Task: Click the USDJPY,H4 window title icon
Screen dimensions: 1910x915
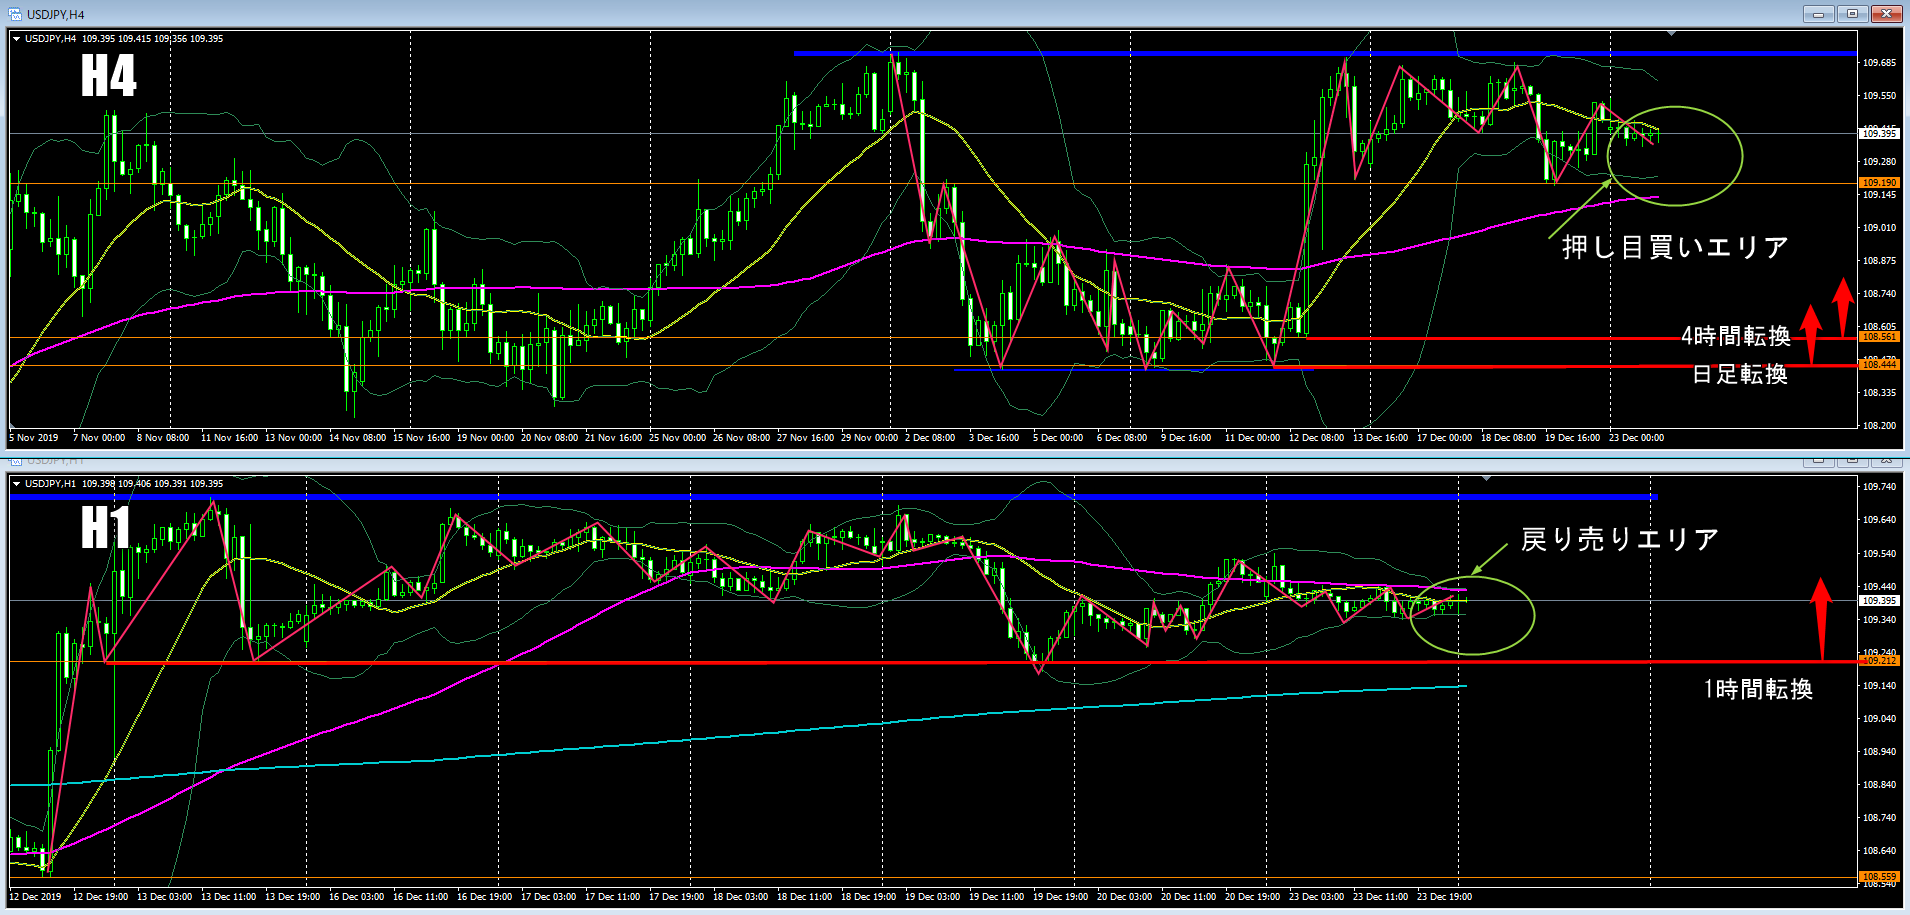Action: pos(14,14)
